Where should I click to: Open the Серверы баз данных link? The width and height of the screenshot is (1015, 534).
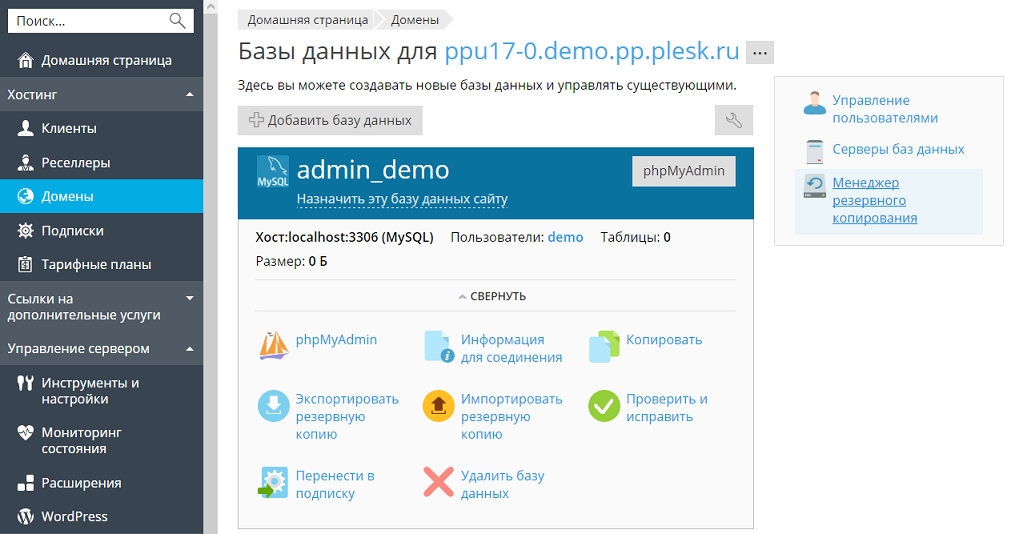(x=898, y=149)
